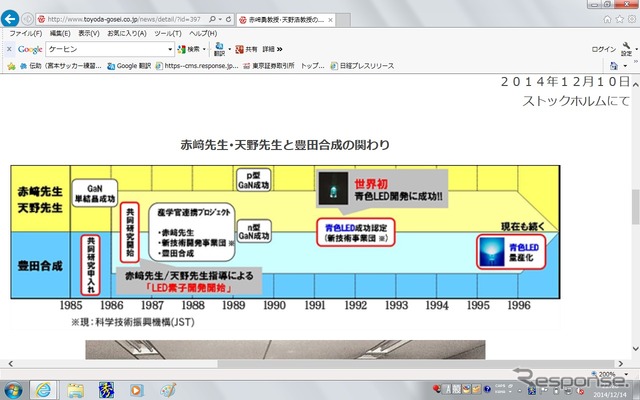Open the address bar autocomplete dropdown arrow

[220, 19]
